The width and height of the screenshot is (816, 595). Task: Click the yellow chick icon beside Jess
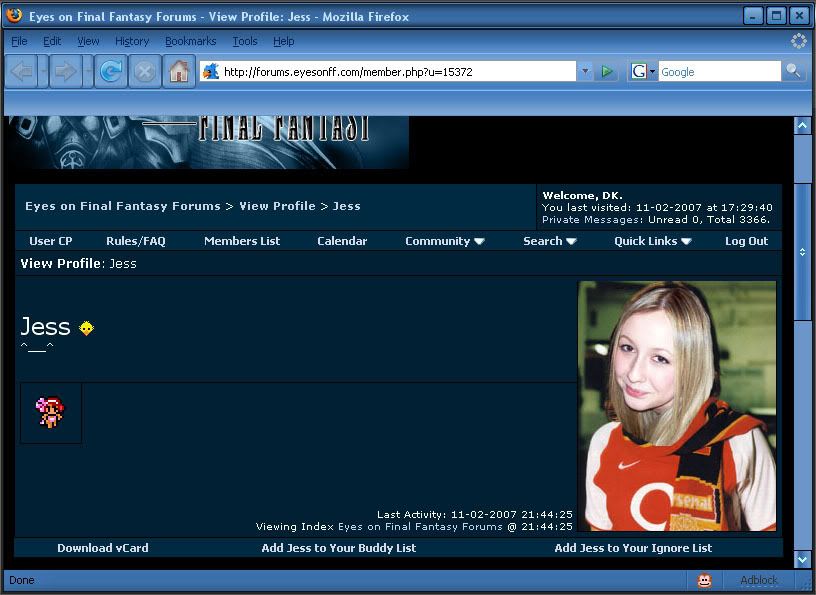click(x=86, y=328)
